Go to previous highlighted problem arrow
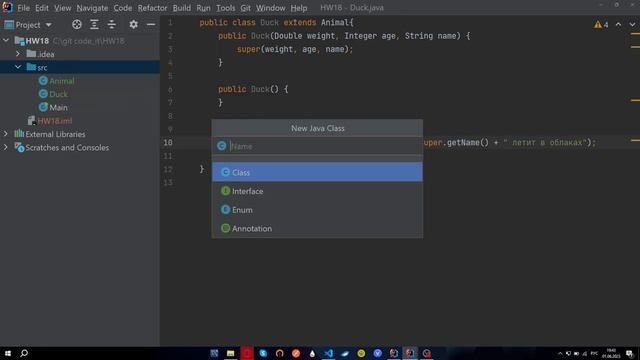 (x=618, y=24)
